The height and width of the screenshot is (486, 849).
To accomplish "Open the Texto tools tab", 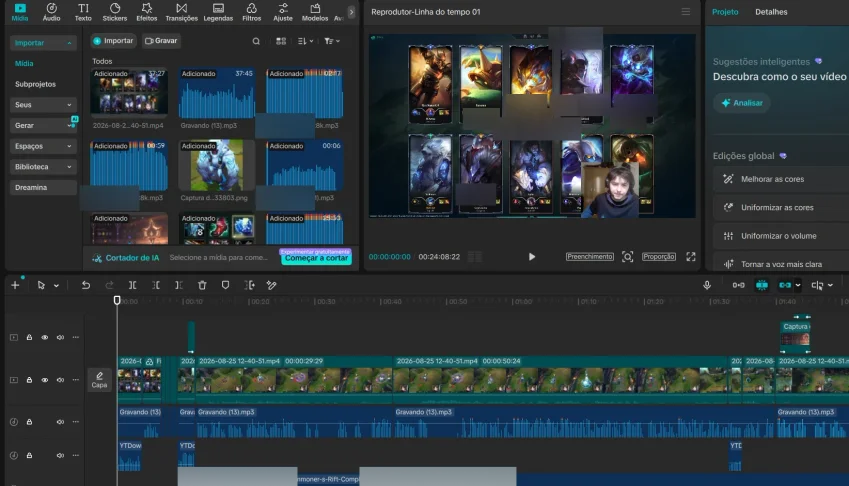I will (83, 12).
